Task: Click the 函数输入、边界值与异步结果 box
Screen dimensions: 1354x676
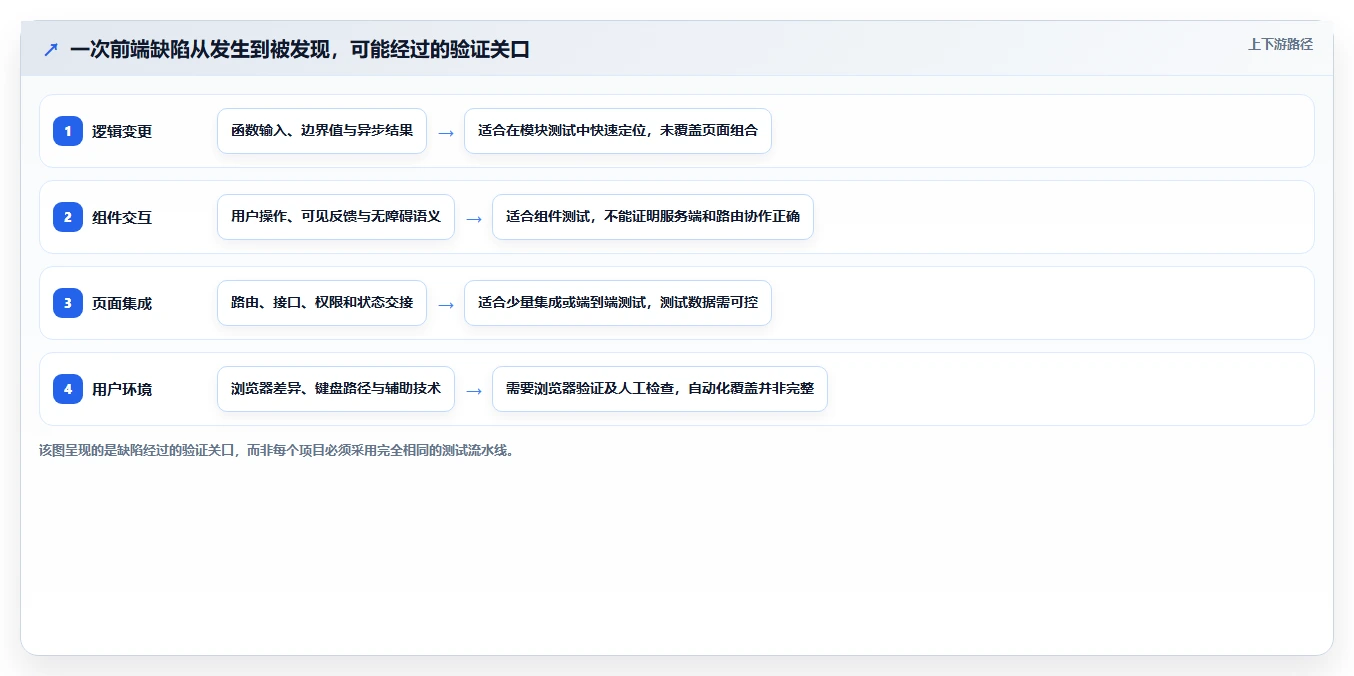Action: coord(322,131)
